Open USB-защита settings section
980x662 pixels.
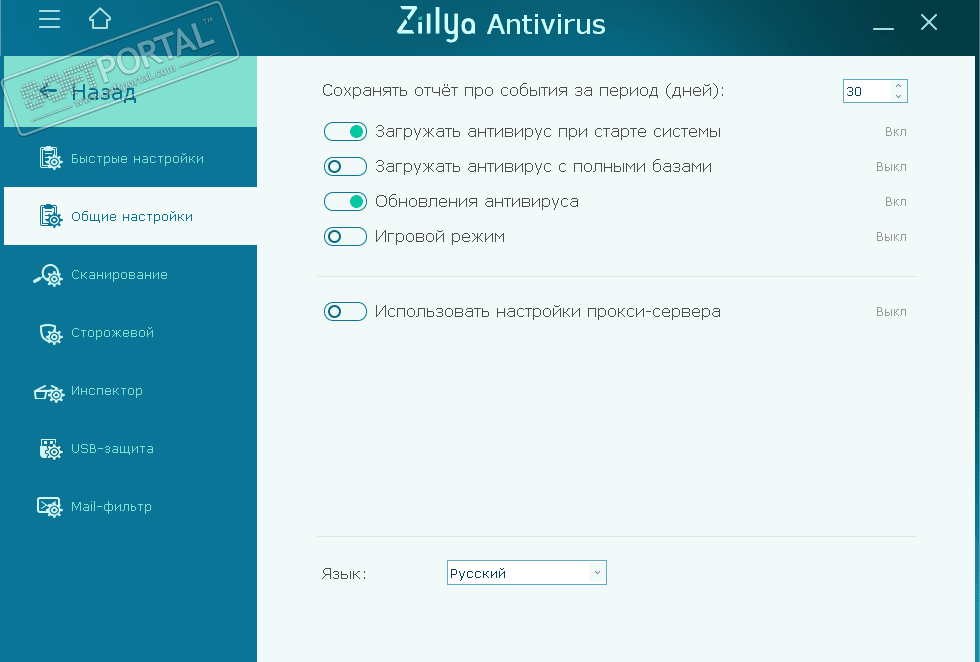pos(130,449)
